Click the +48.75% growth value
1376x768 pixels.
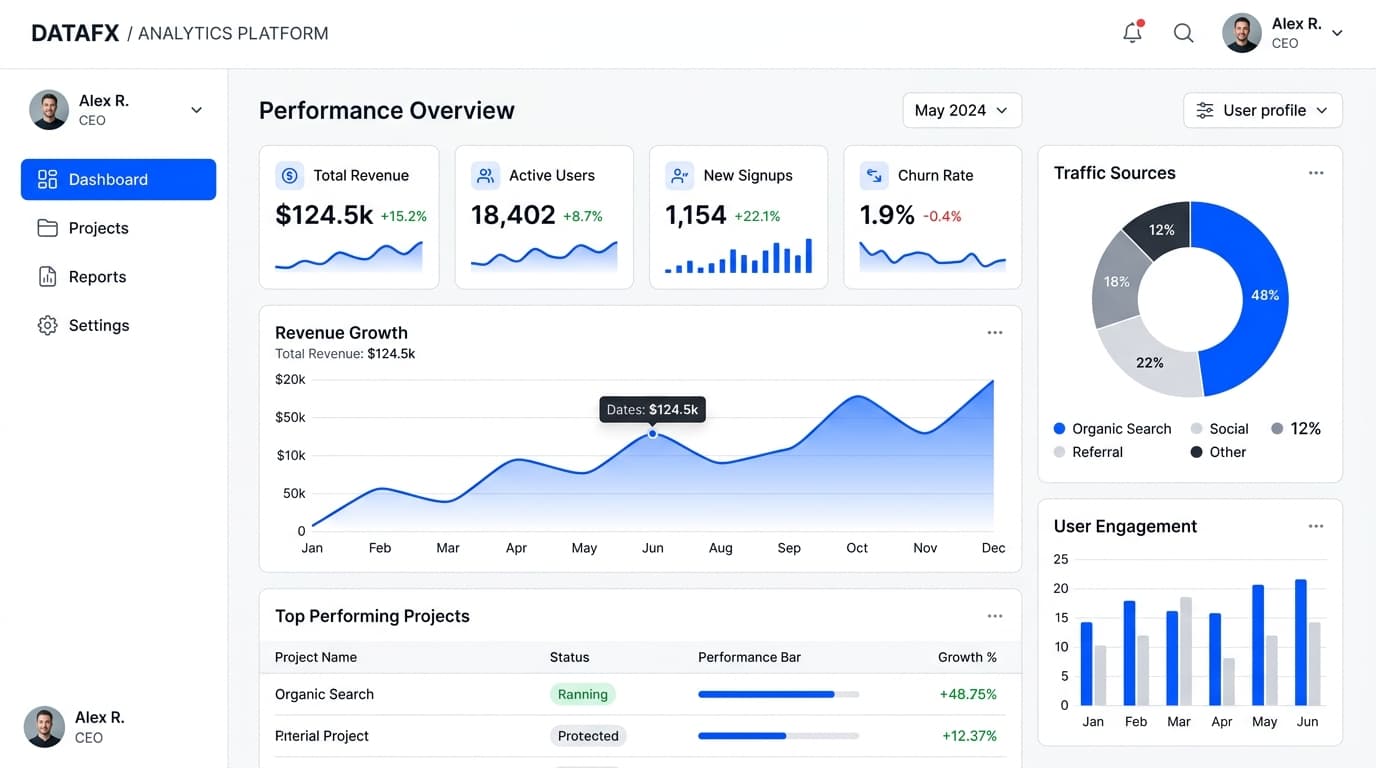coord(968,694)
